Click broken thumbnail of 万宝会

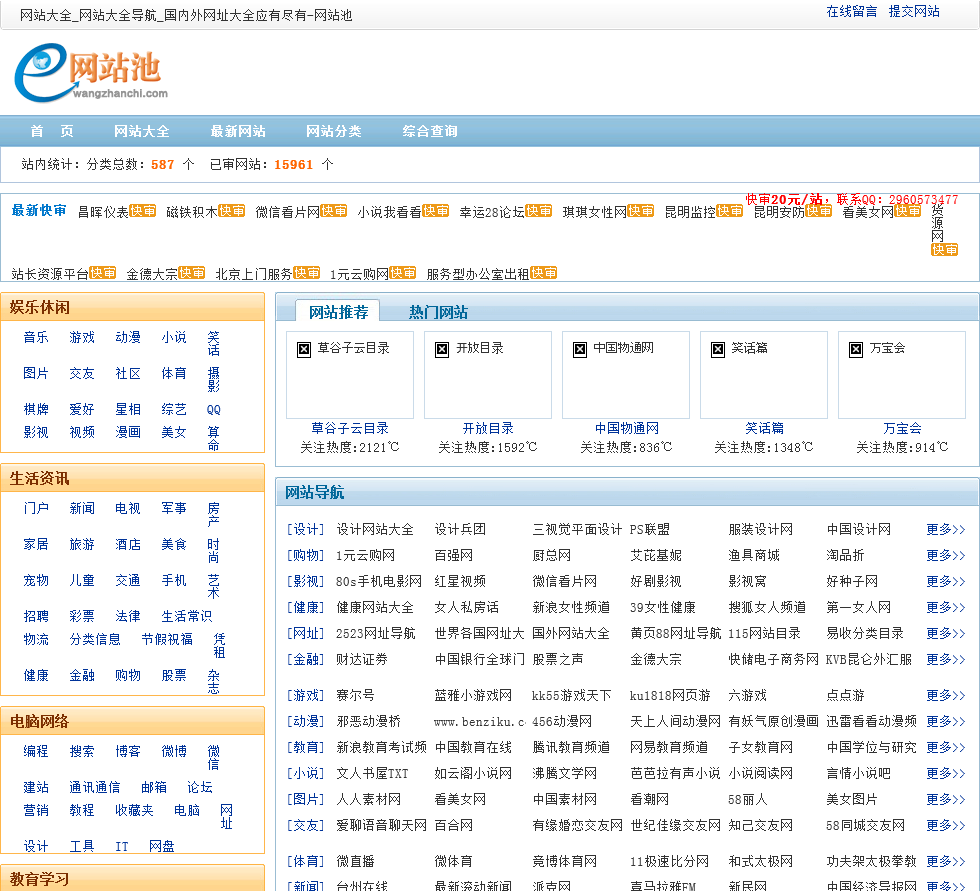point(902,375)
